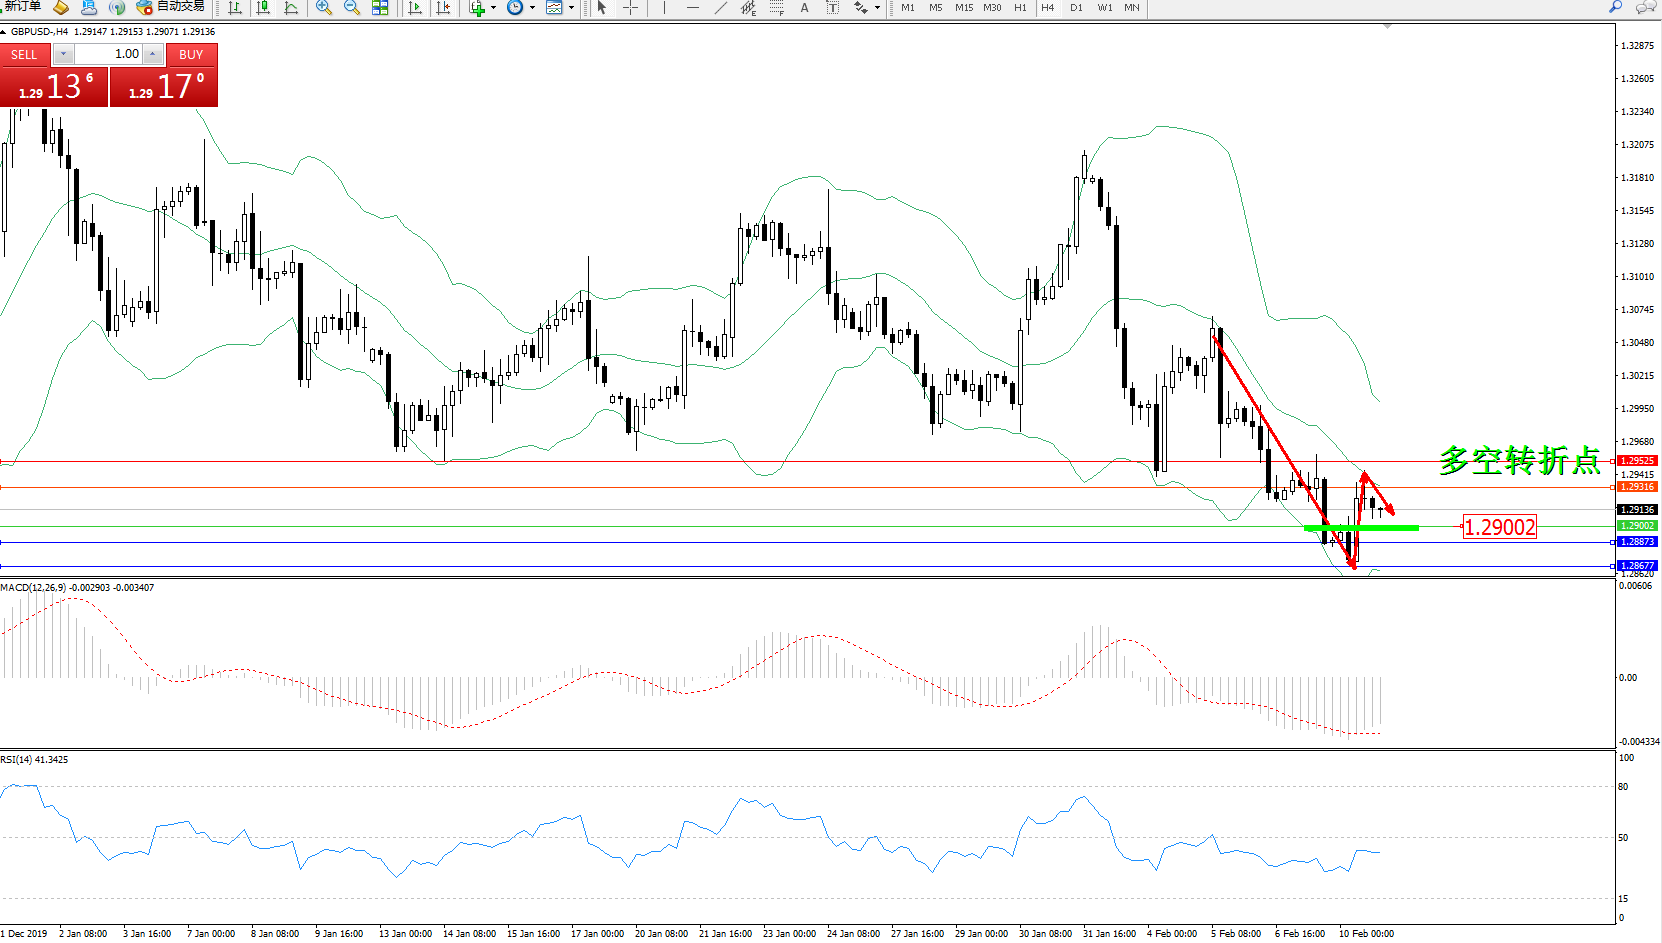Screen dimensions: 1662x943
Task: Switch to the M15 timeframe
Action: click(x=963, y=8)
